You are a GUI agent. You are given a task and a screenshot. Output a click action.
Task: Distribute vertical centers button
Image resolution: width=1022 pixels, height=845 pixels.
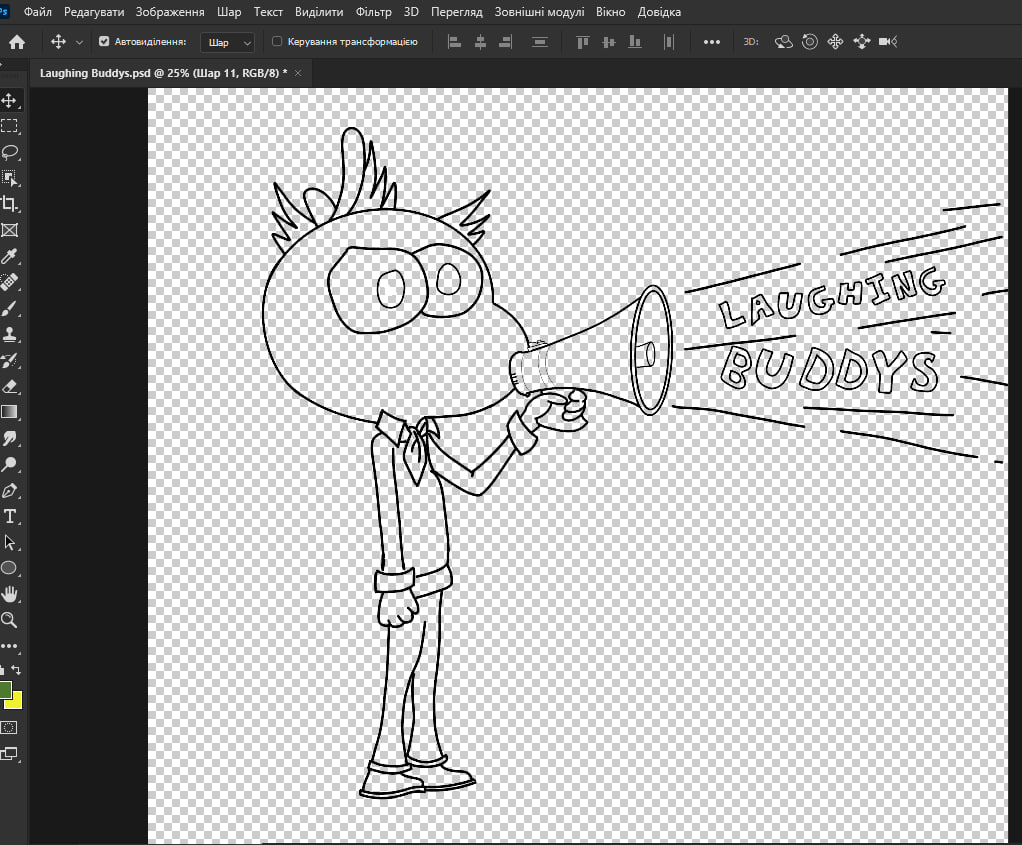tap(540, 42)
